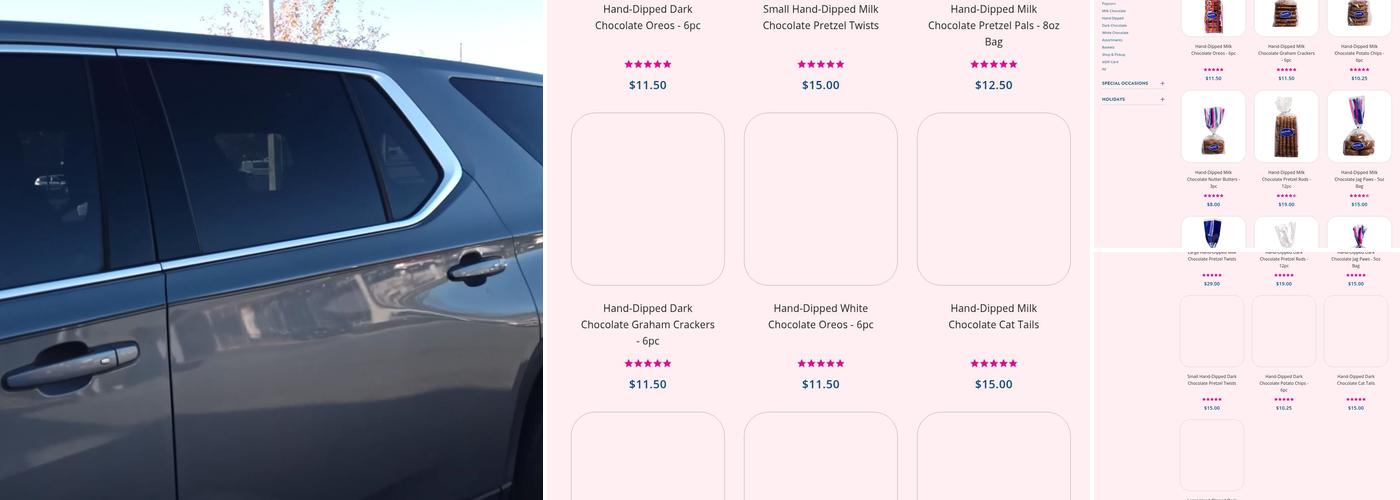Click star rating under Milk Chocolate Cat Tails
The height and width of the screenshot is (500, 1400).
[993, 363]
